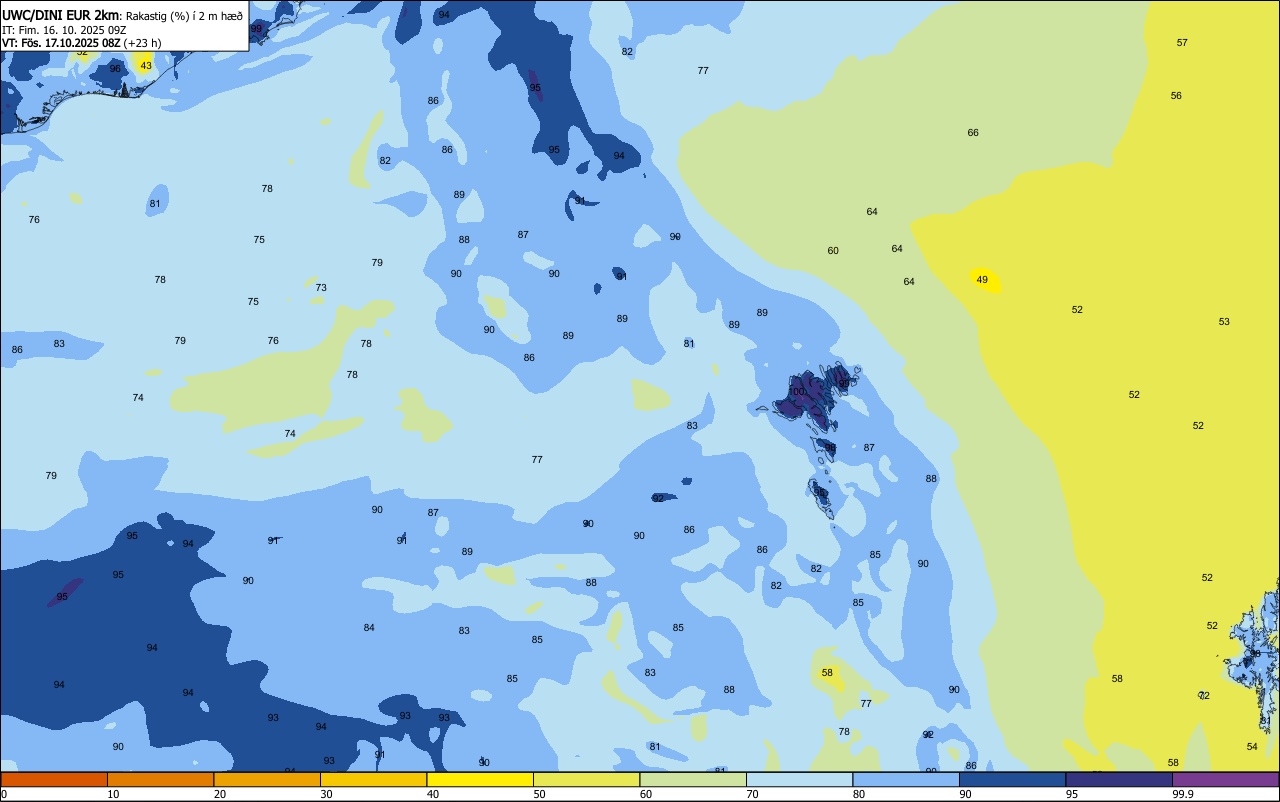Screen dimensions: 1280x802
Task: Click the 0–10 dark orange legend swatch
Action: click(54, 779)
